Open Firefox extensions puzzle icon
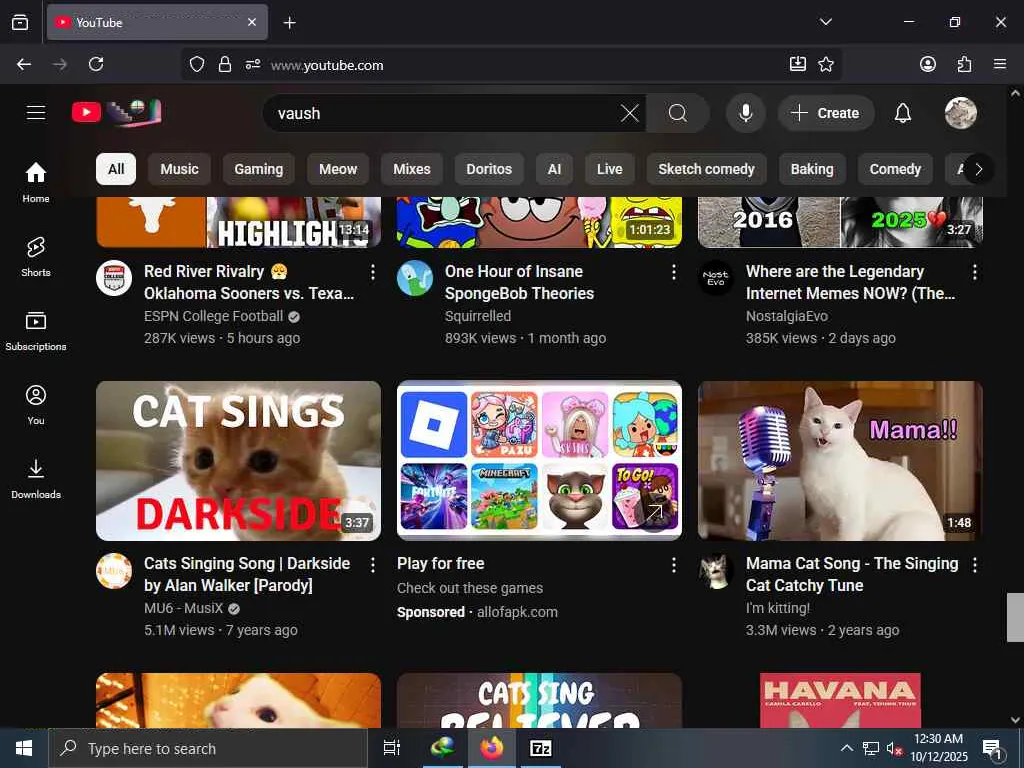This screenshot has width=1024, height=768. (964, 64)
